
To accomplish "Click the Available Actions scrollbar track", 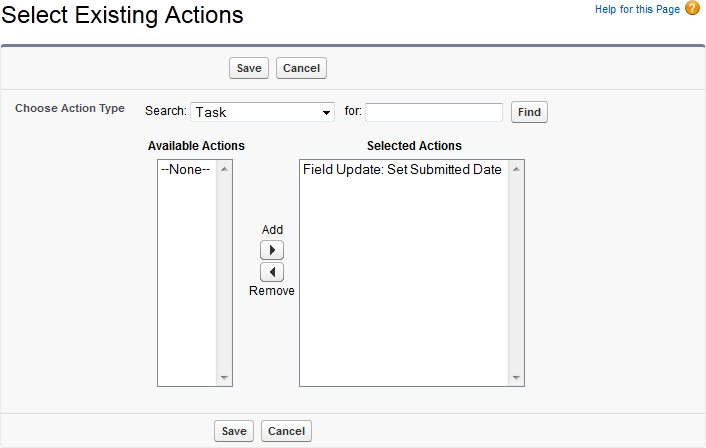I will tap(225, 270).
